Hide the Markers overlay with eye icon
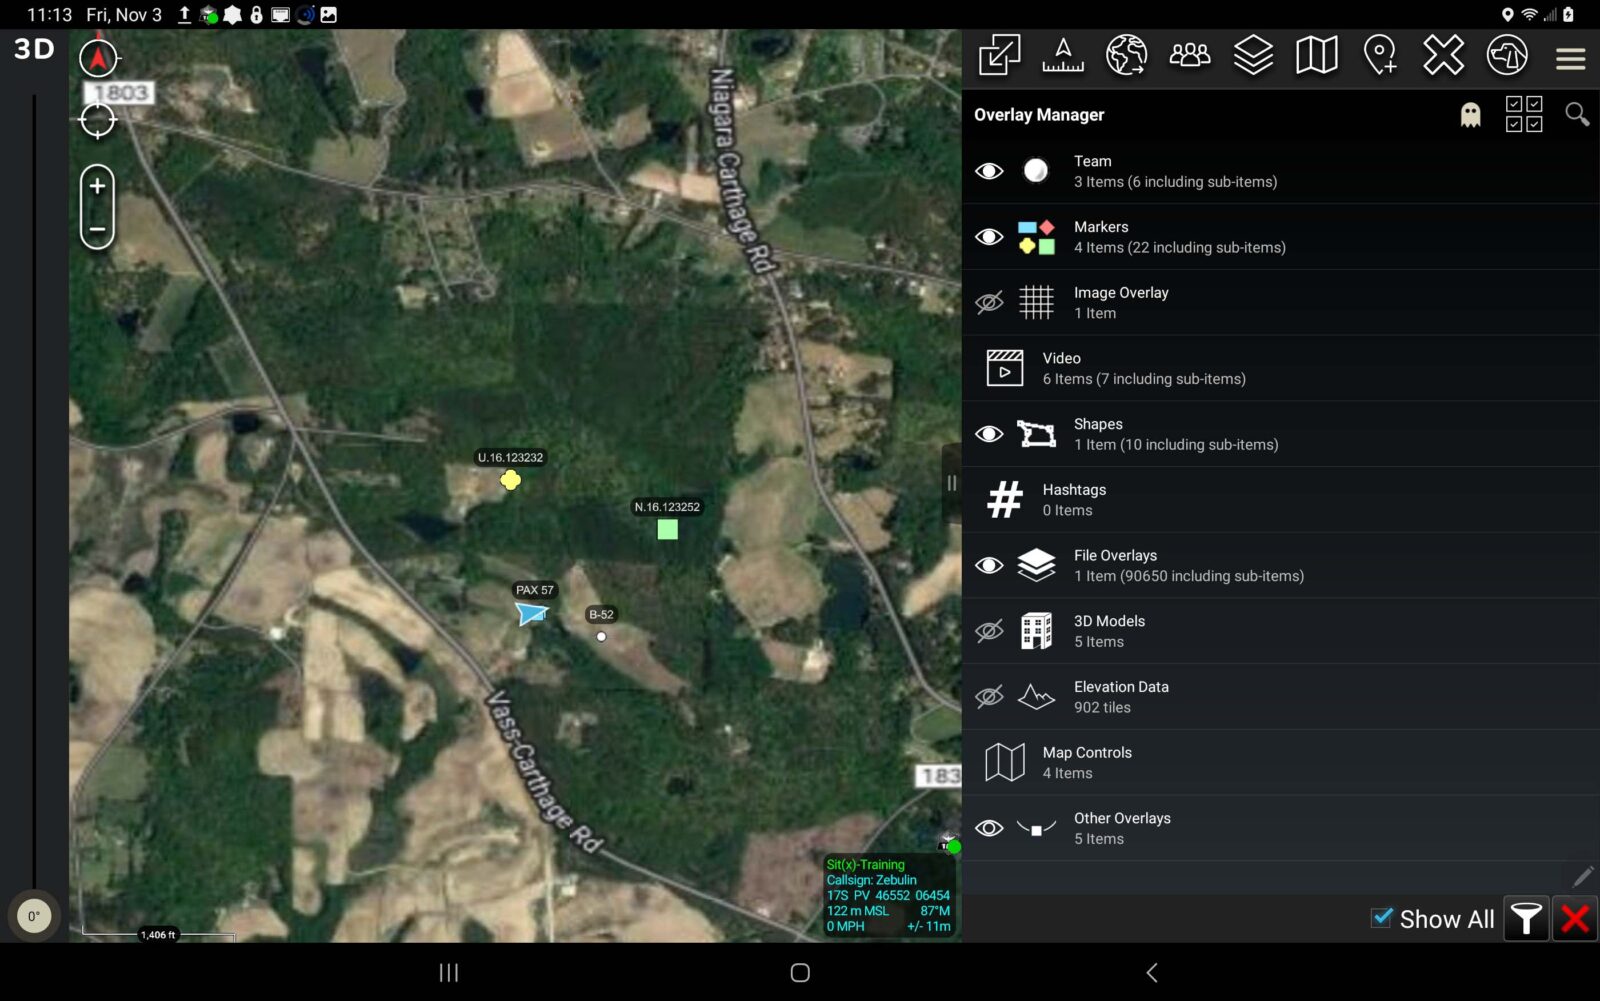Viewport: 1600px width, 1001px height. [x=989, y=237]
